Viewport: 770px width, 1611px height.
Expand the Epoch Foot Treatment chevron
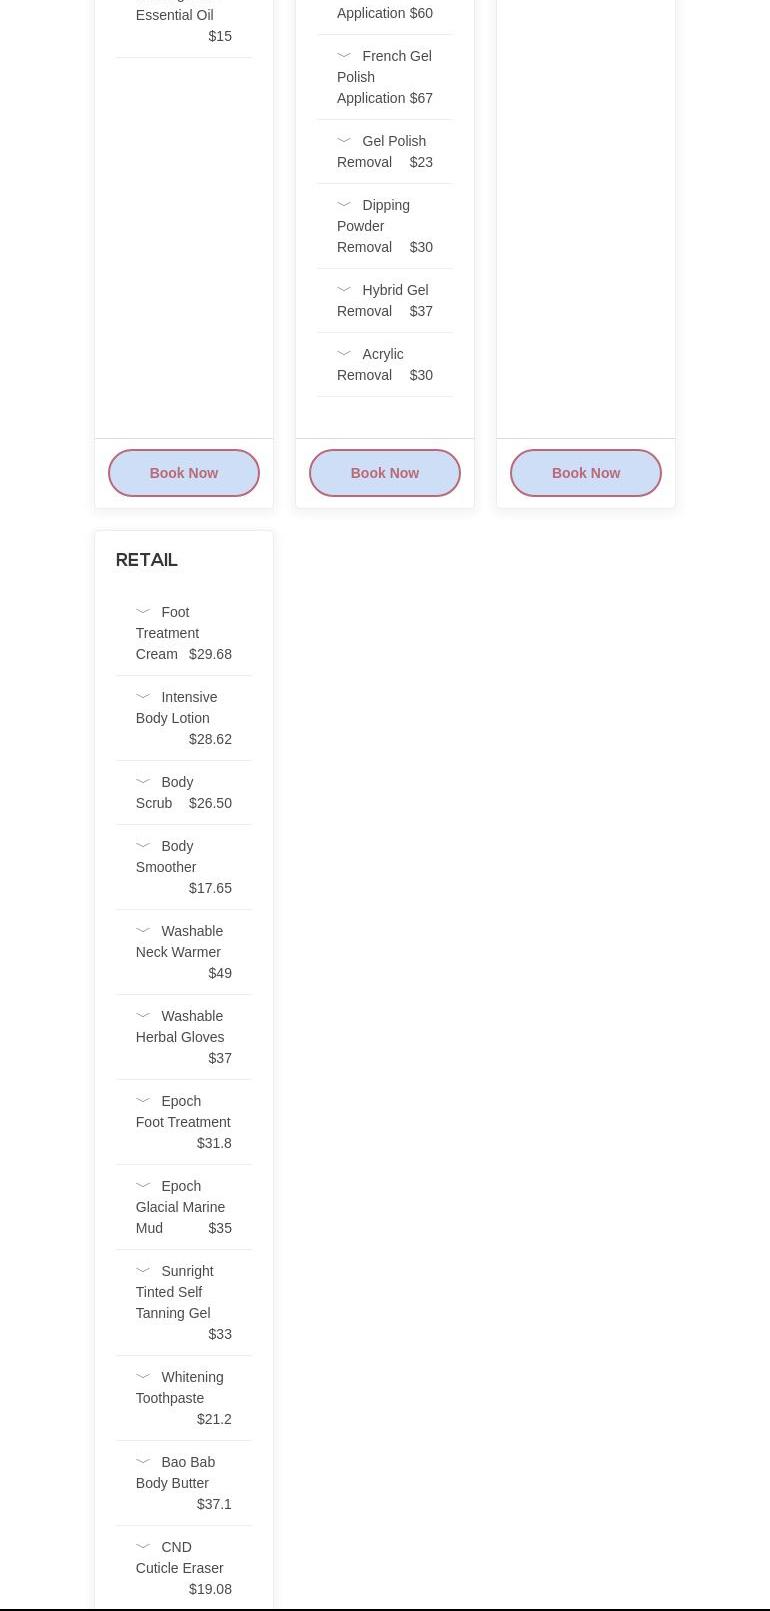pyautogui.click(x=143, y=1101)
